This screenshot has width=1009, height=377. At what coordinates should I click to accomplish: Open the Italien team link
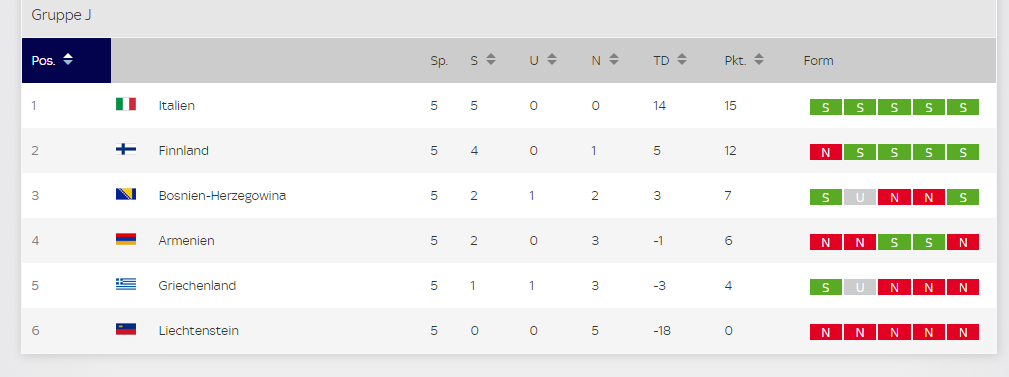176,106
